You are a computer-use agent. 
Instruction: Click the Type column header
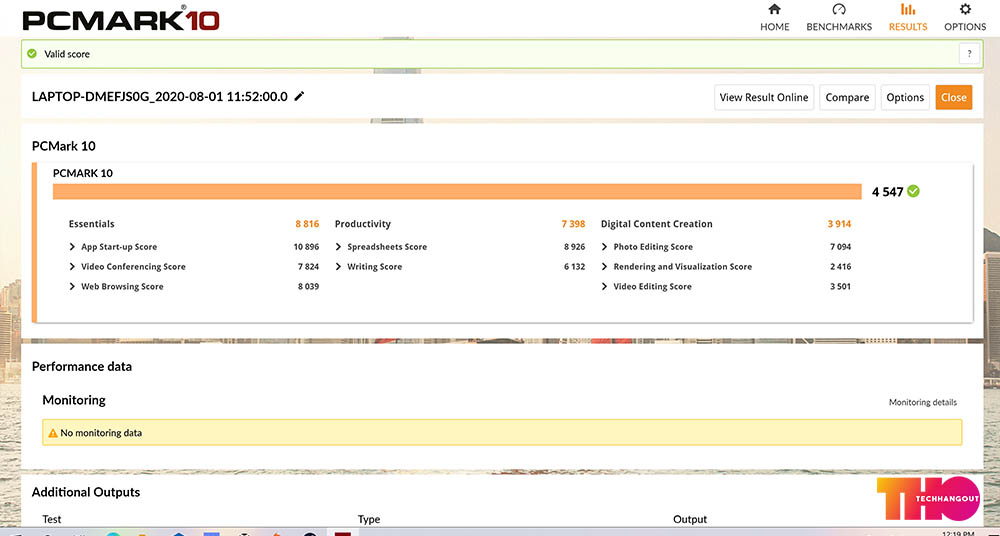pyautogui.click(x=369, y=519)
